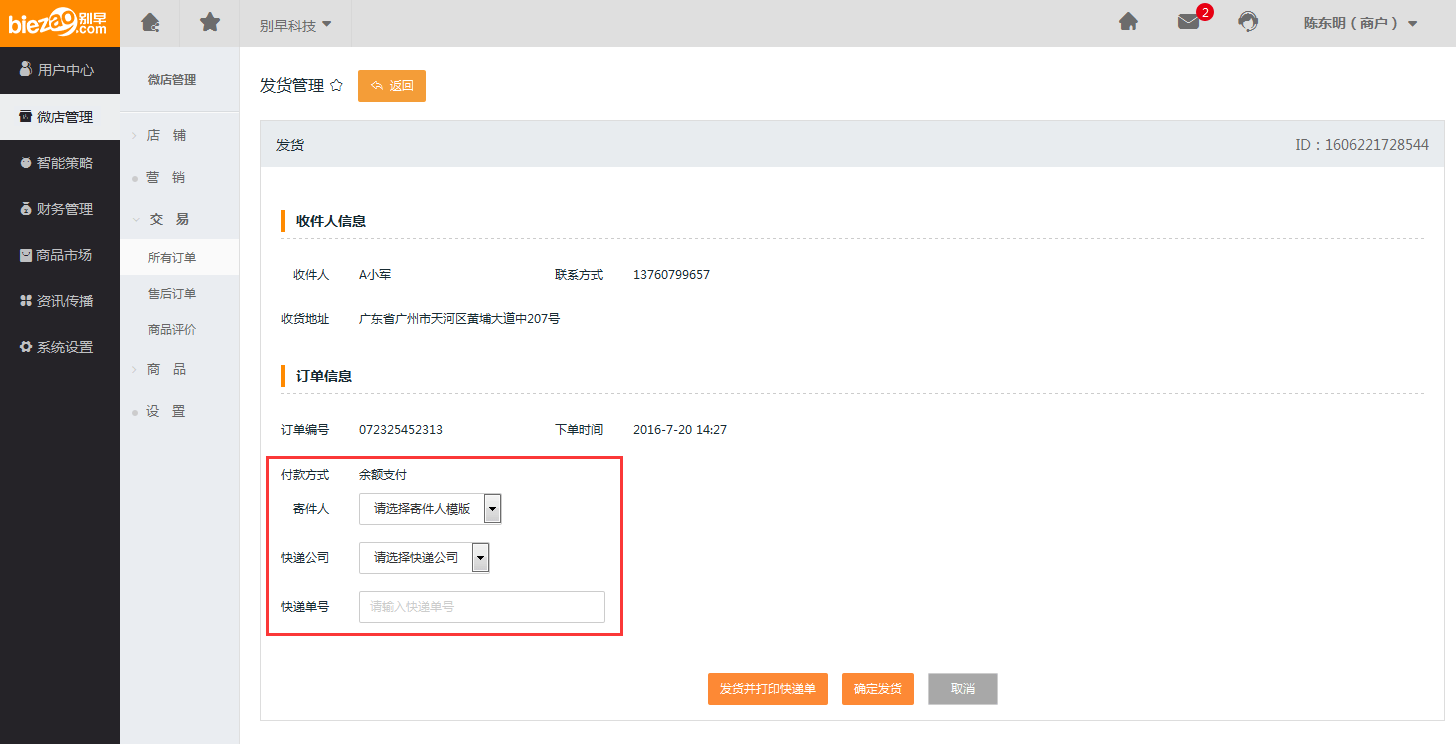
Task: Click the address 广东省广州市天河区黄埔大道中207号
Action: coord(459,319)
